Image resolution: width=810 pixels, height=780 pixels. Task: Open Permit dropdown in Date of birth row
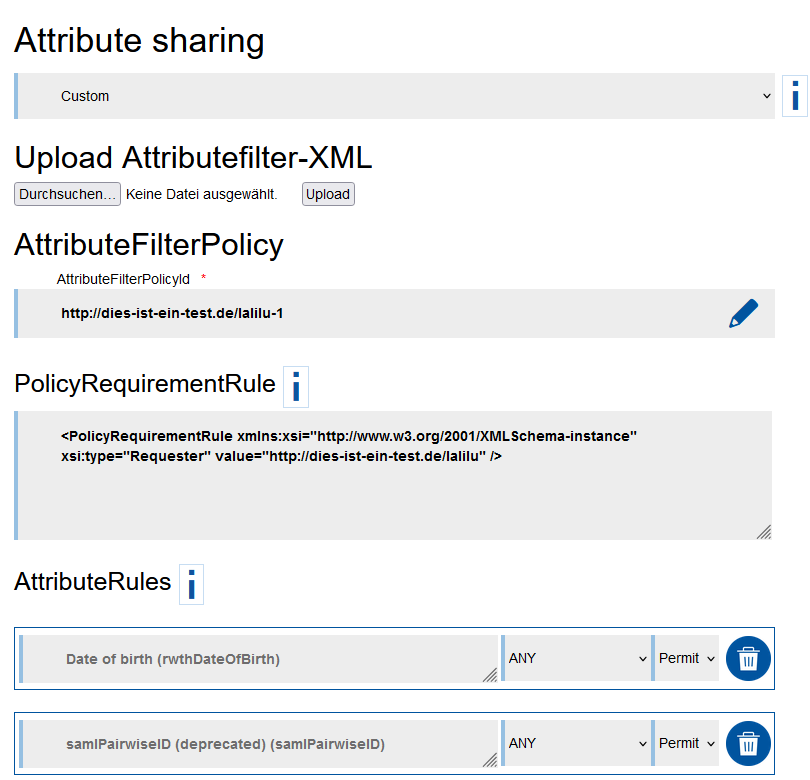[685, 658]
